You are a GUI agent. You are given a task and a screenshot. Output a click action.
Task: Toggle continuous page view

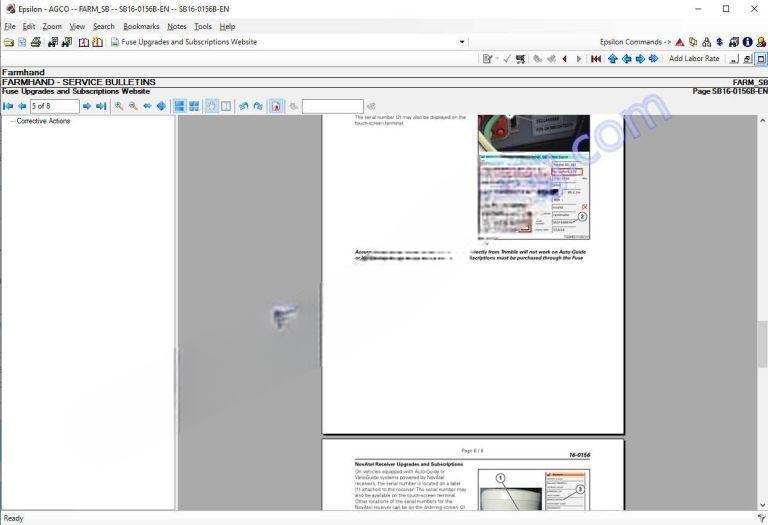180,106
